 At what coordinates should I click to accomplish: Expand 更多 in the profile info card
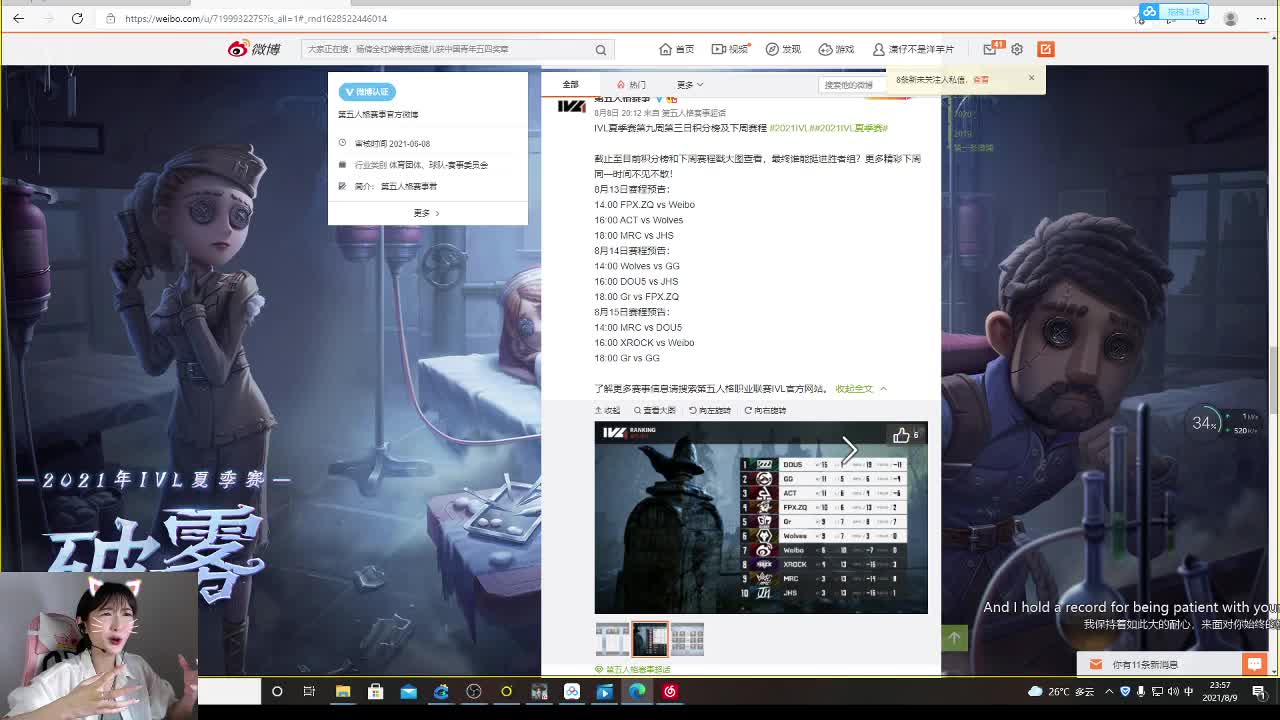click(x=426, y=213)
